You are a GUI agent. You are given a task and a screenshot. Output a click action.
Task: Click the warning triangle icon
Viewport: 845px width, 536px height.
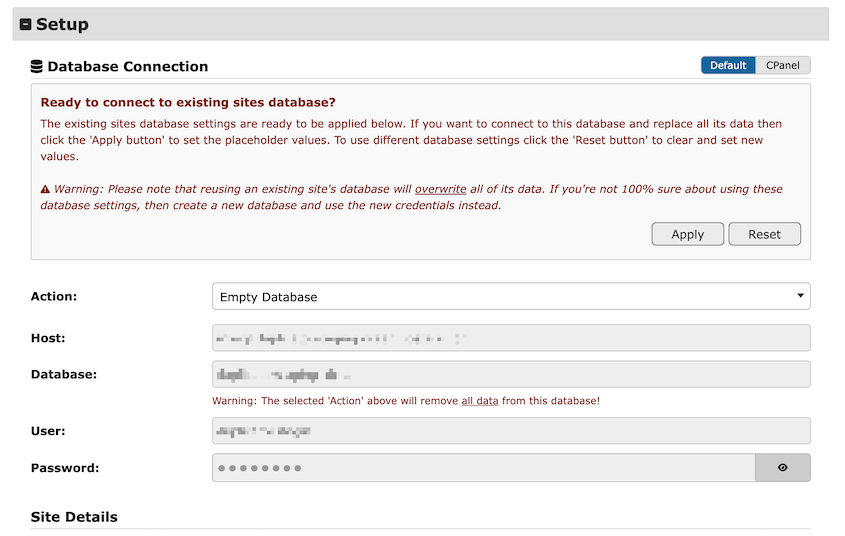[45, 189]
